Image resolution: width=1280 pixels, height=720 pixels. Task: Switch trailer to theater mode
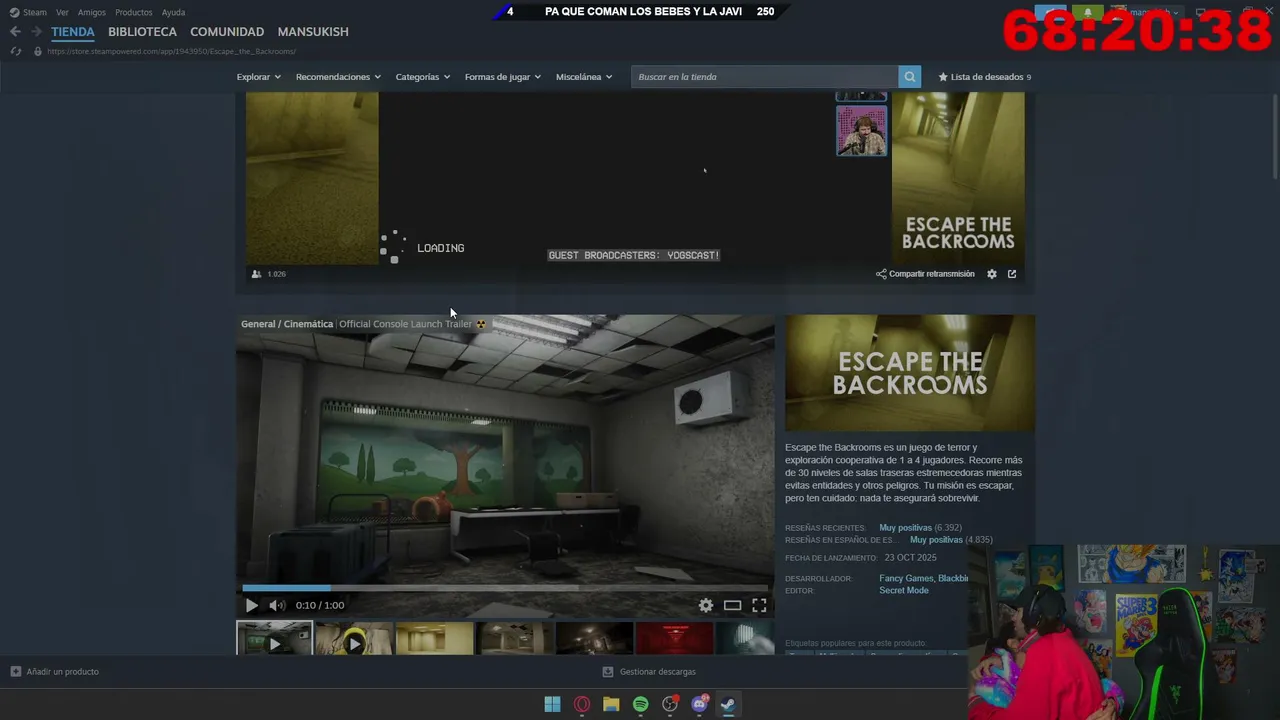[733, 605]
